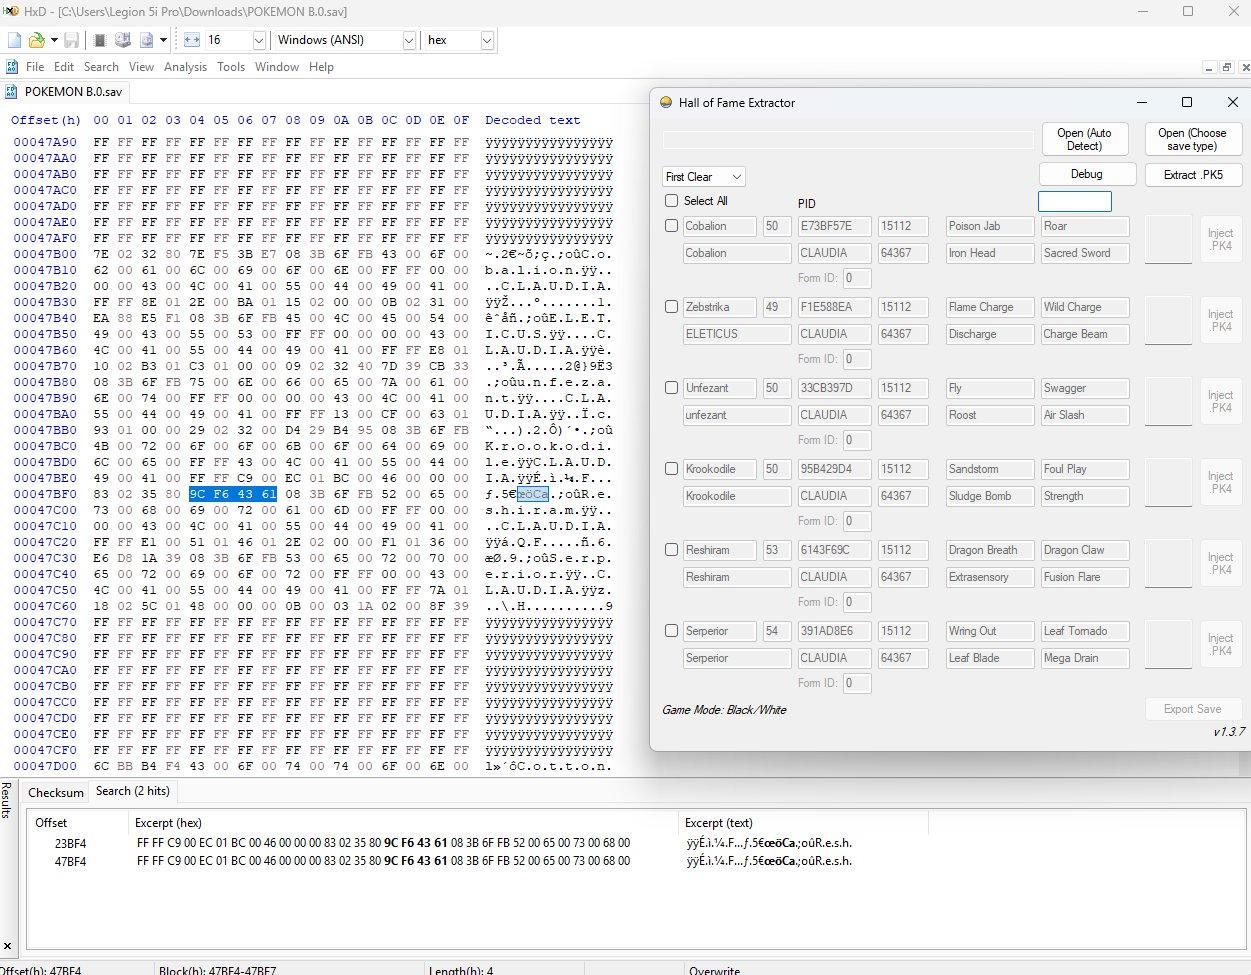Click the Save disk icon
Screen dimensions: 1251x975
point(71,40)
